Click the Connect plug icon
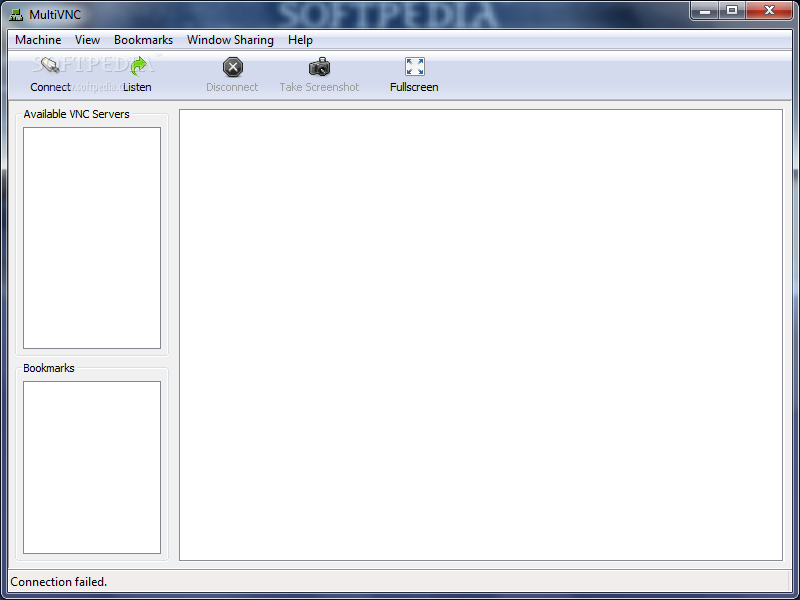The image size is (800, 600). tap(50, 66)
